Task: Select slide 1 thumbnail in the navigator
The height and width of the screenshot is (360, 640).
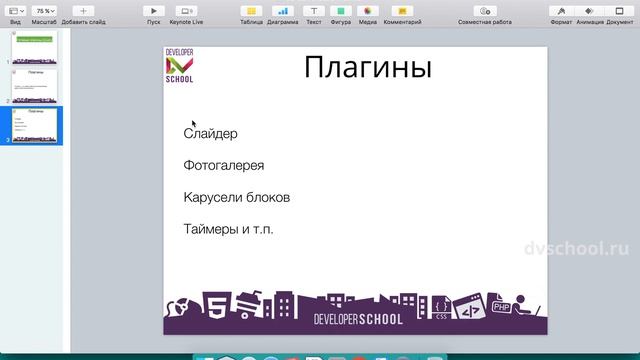Action: tap(34, 48)
